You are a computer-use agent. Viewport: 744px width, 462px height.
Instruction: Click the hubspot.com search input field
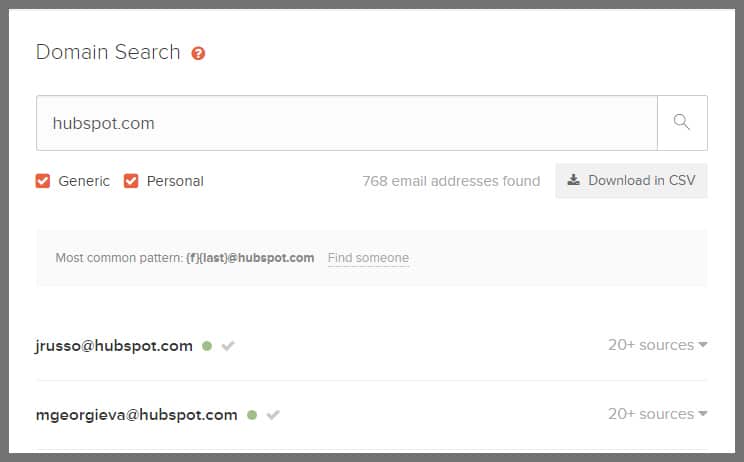pyautogui.click(x=346, y=123)
